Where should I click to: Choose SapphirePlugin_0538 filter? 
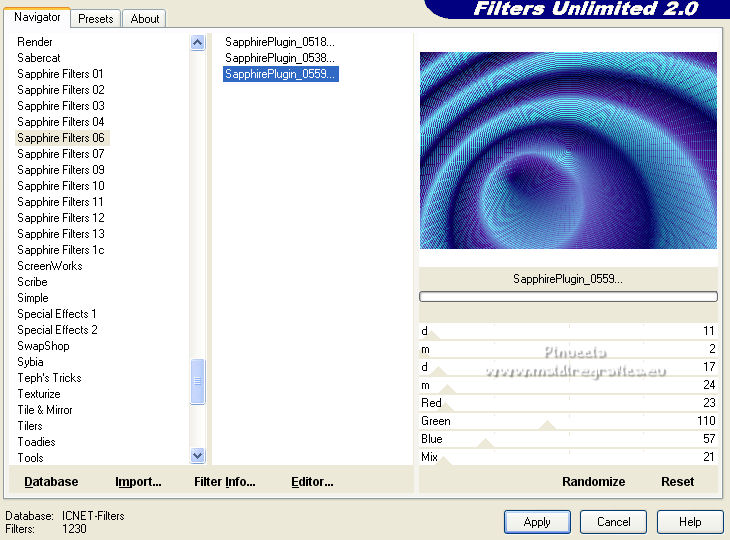[x=280, y=58]
